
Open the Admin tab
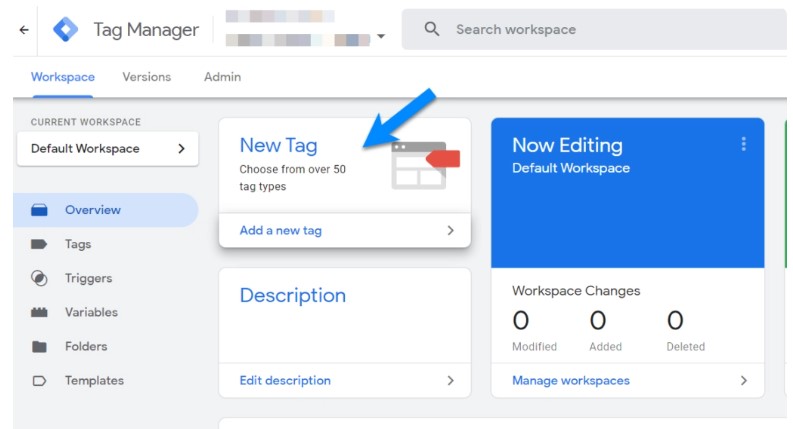(x=223, y=77)
